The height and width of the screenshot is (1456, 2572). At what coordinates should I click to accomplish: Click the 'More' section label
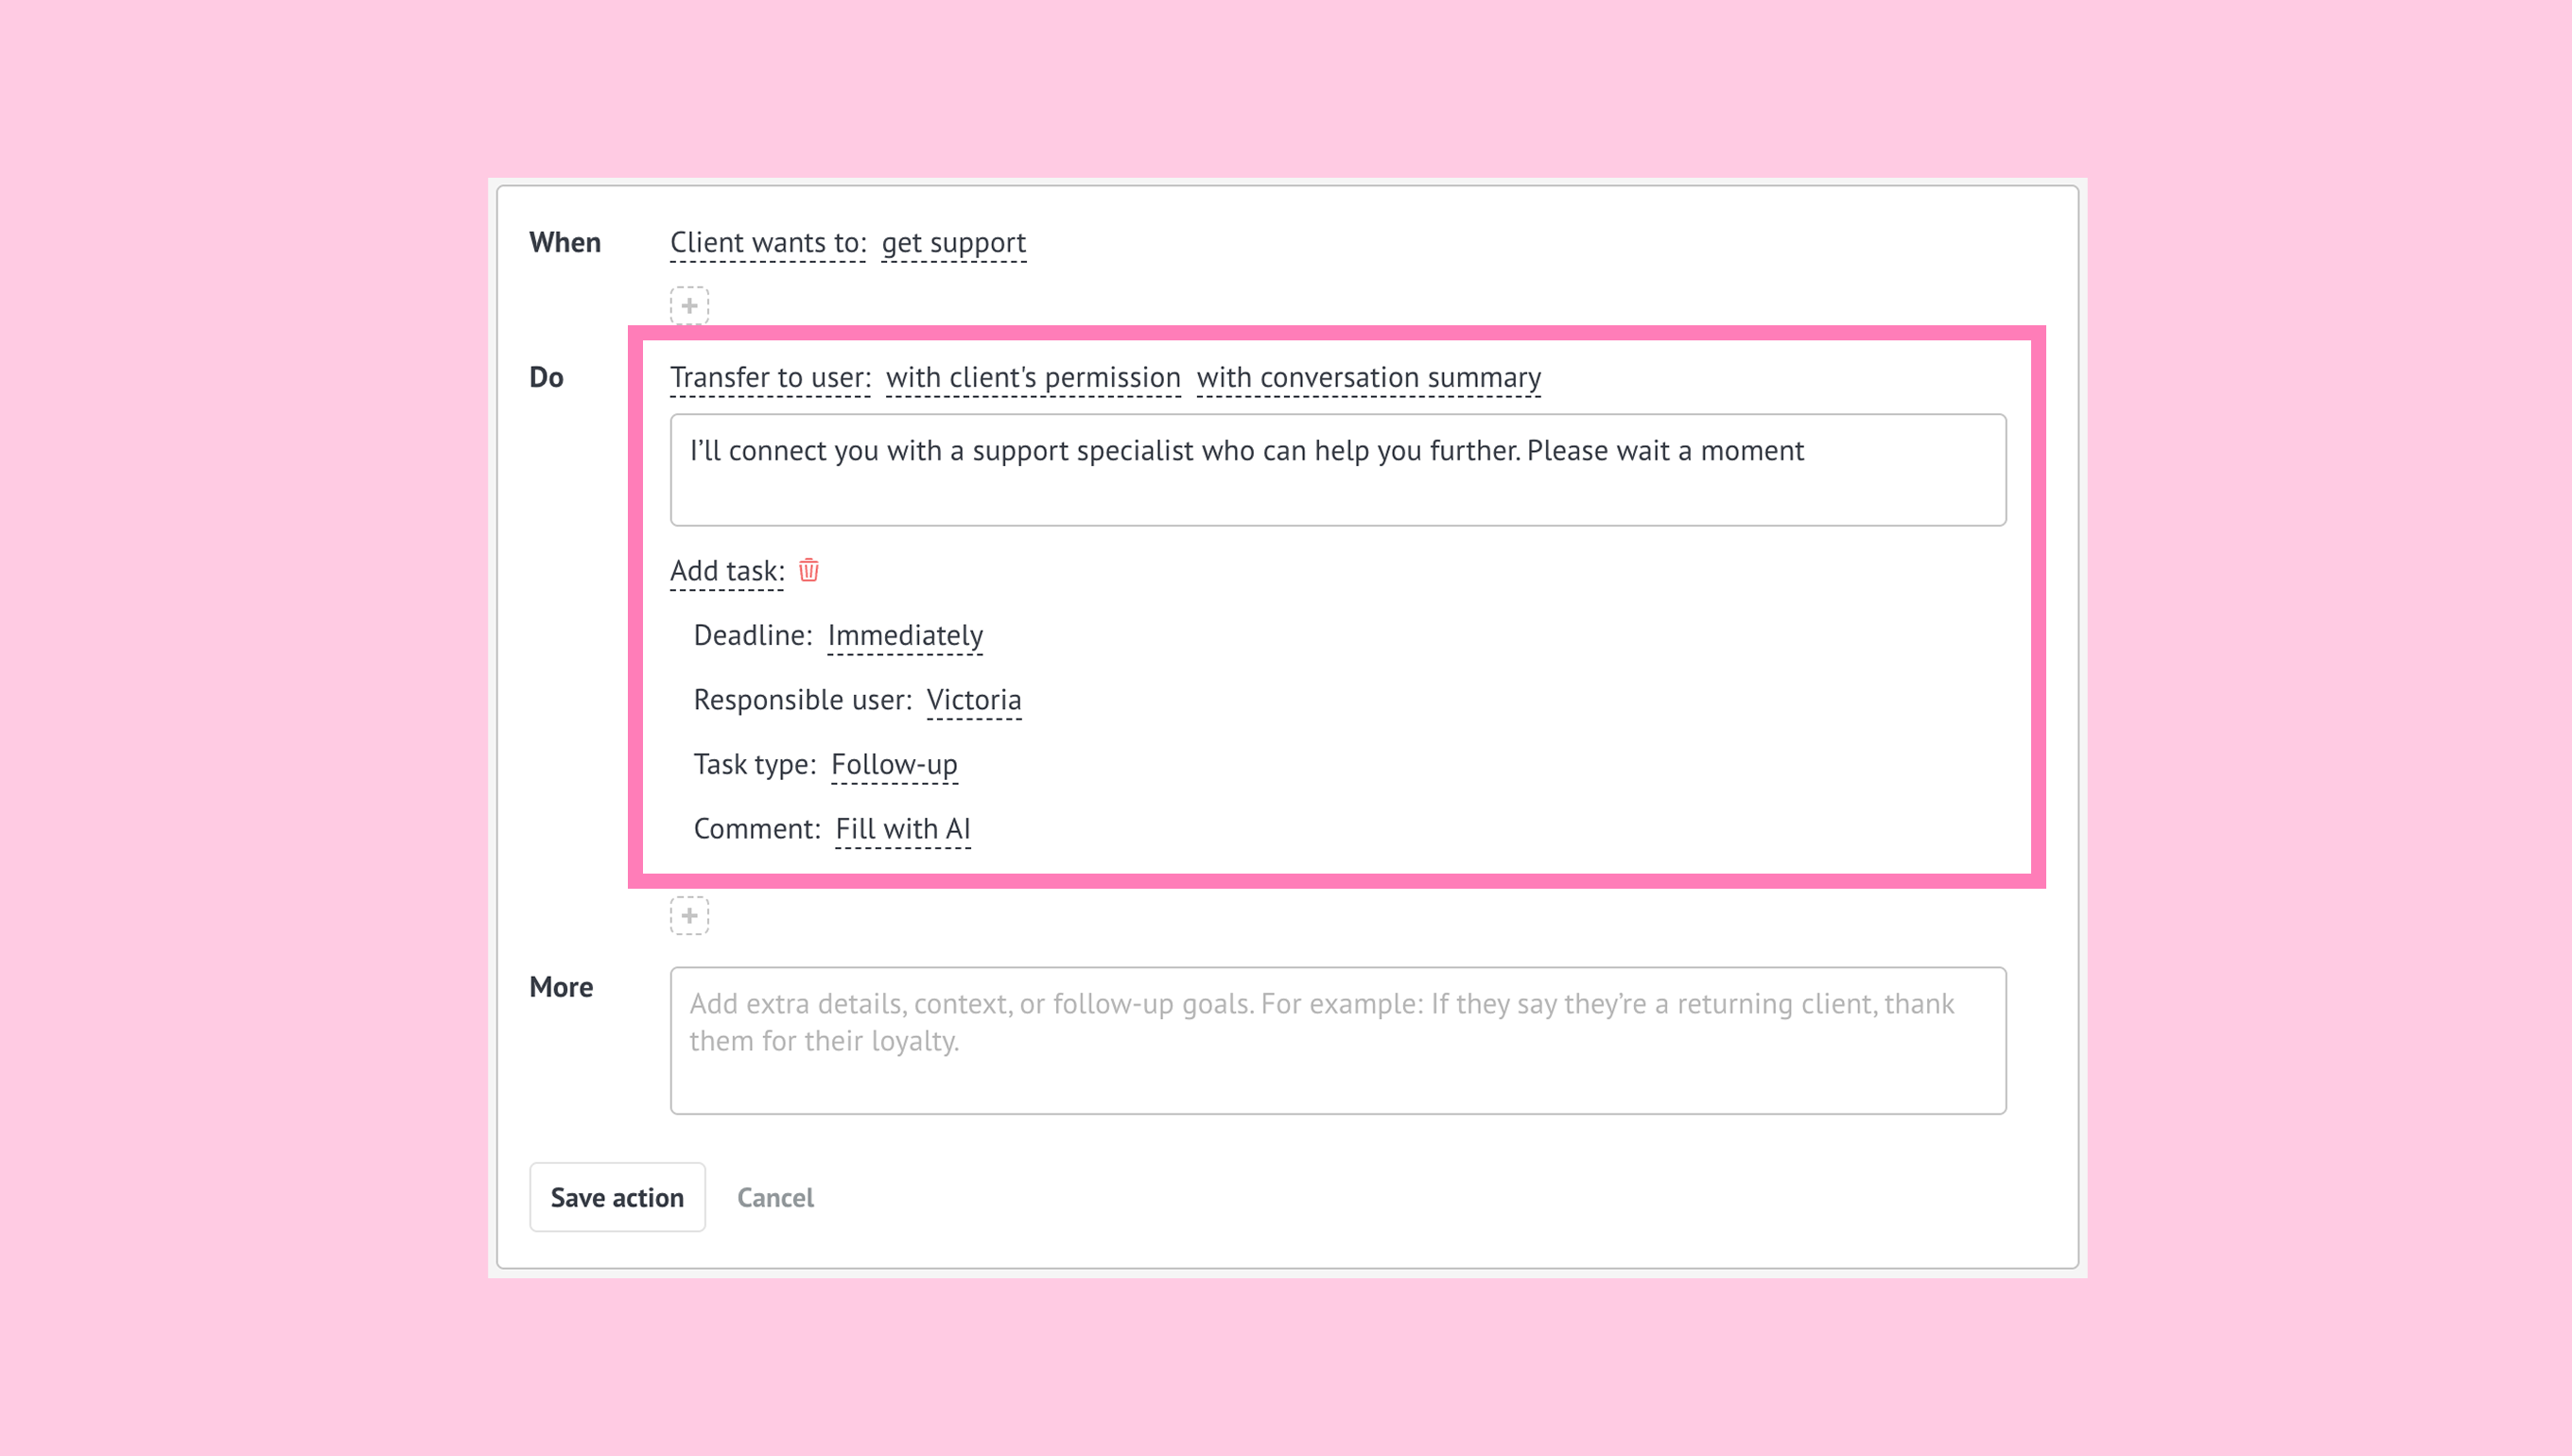click(561, 987)
